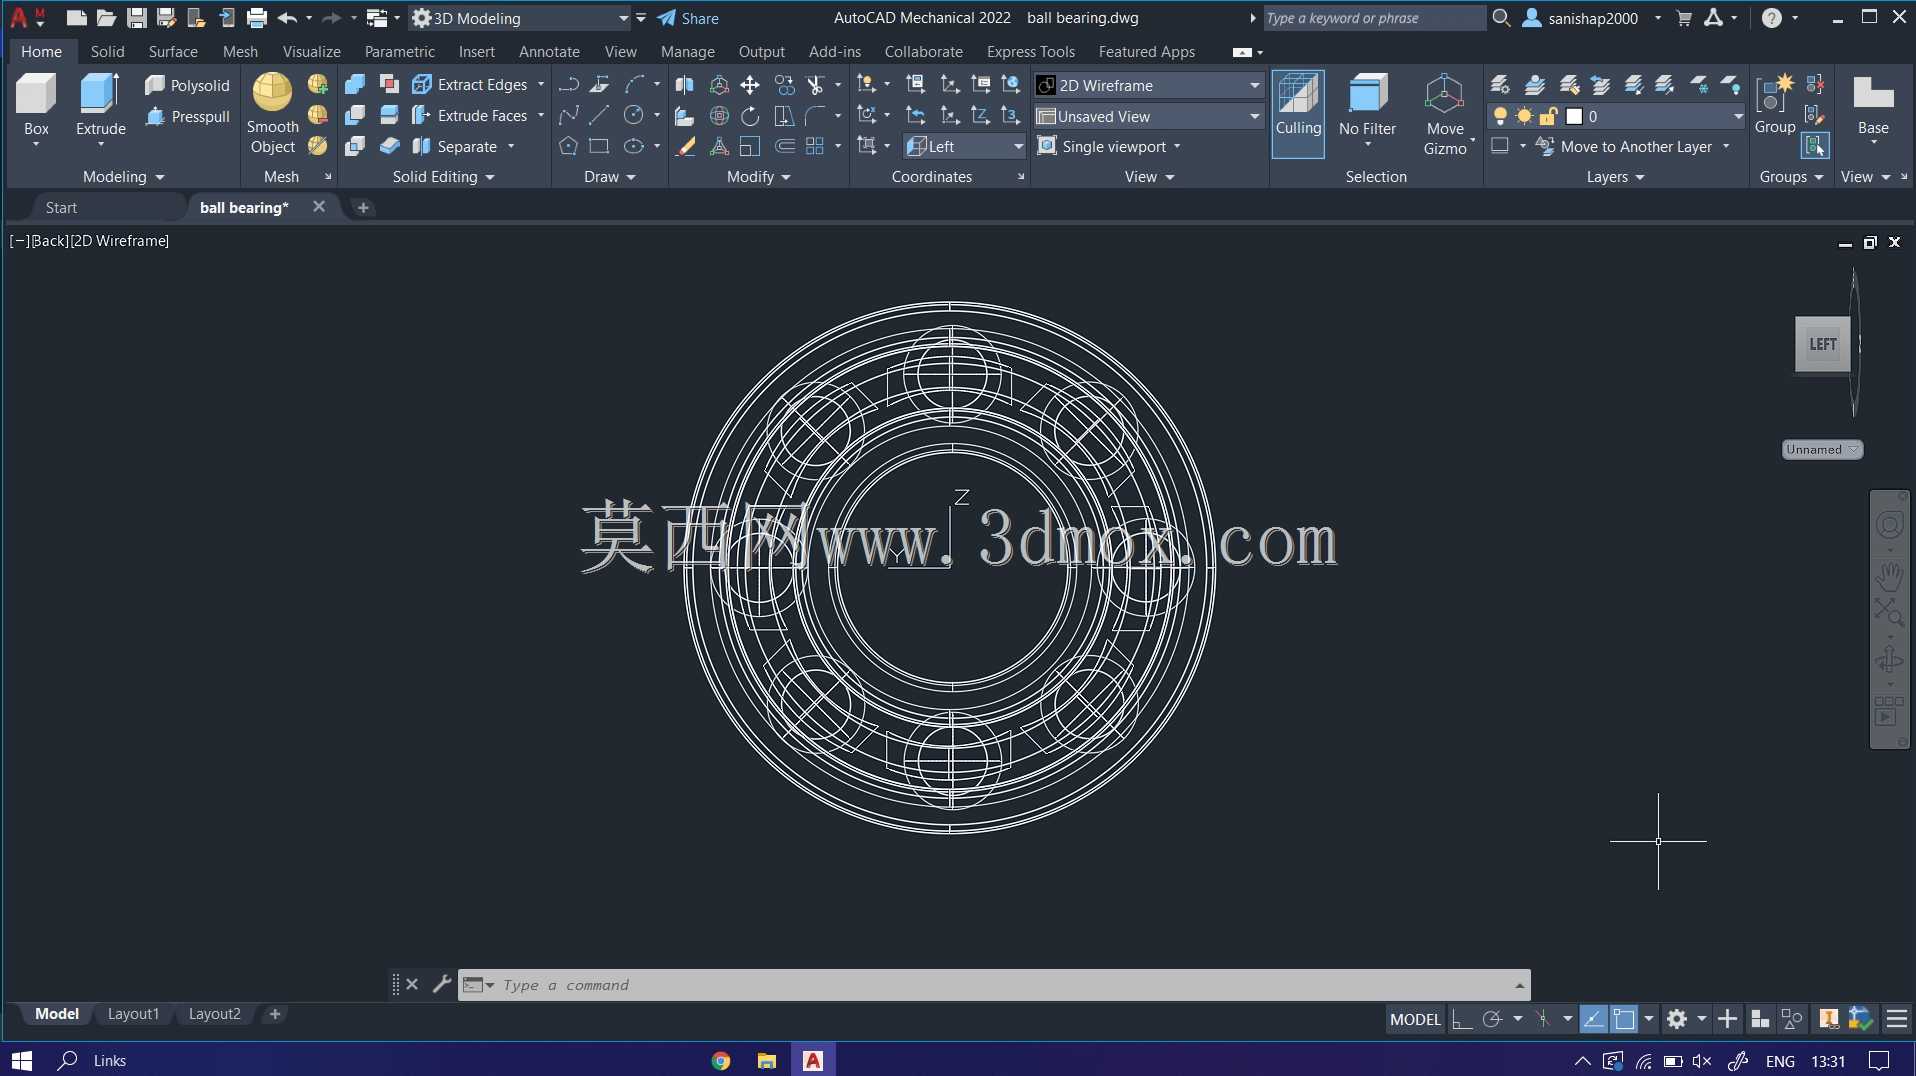Image resolution: width=1916 pixels, height=1076 pixels.
Task: Click the Save icon in quick access toolbar
Action: pos(136,18)
